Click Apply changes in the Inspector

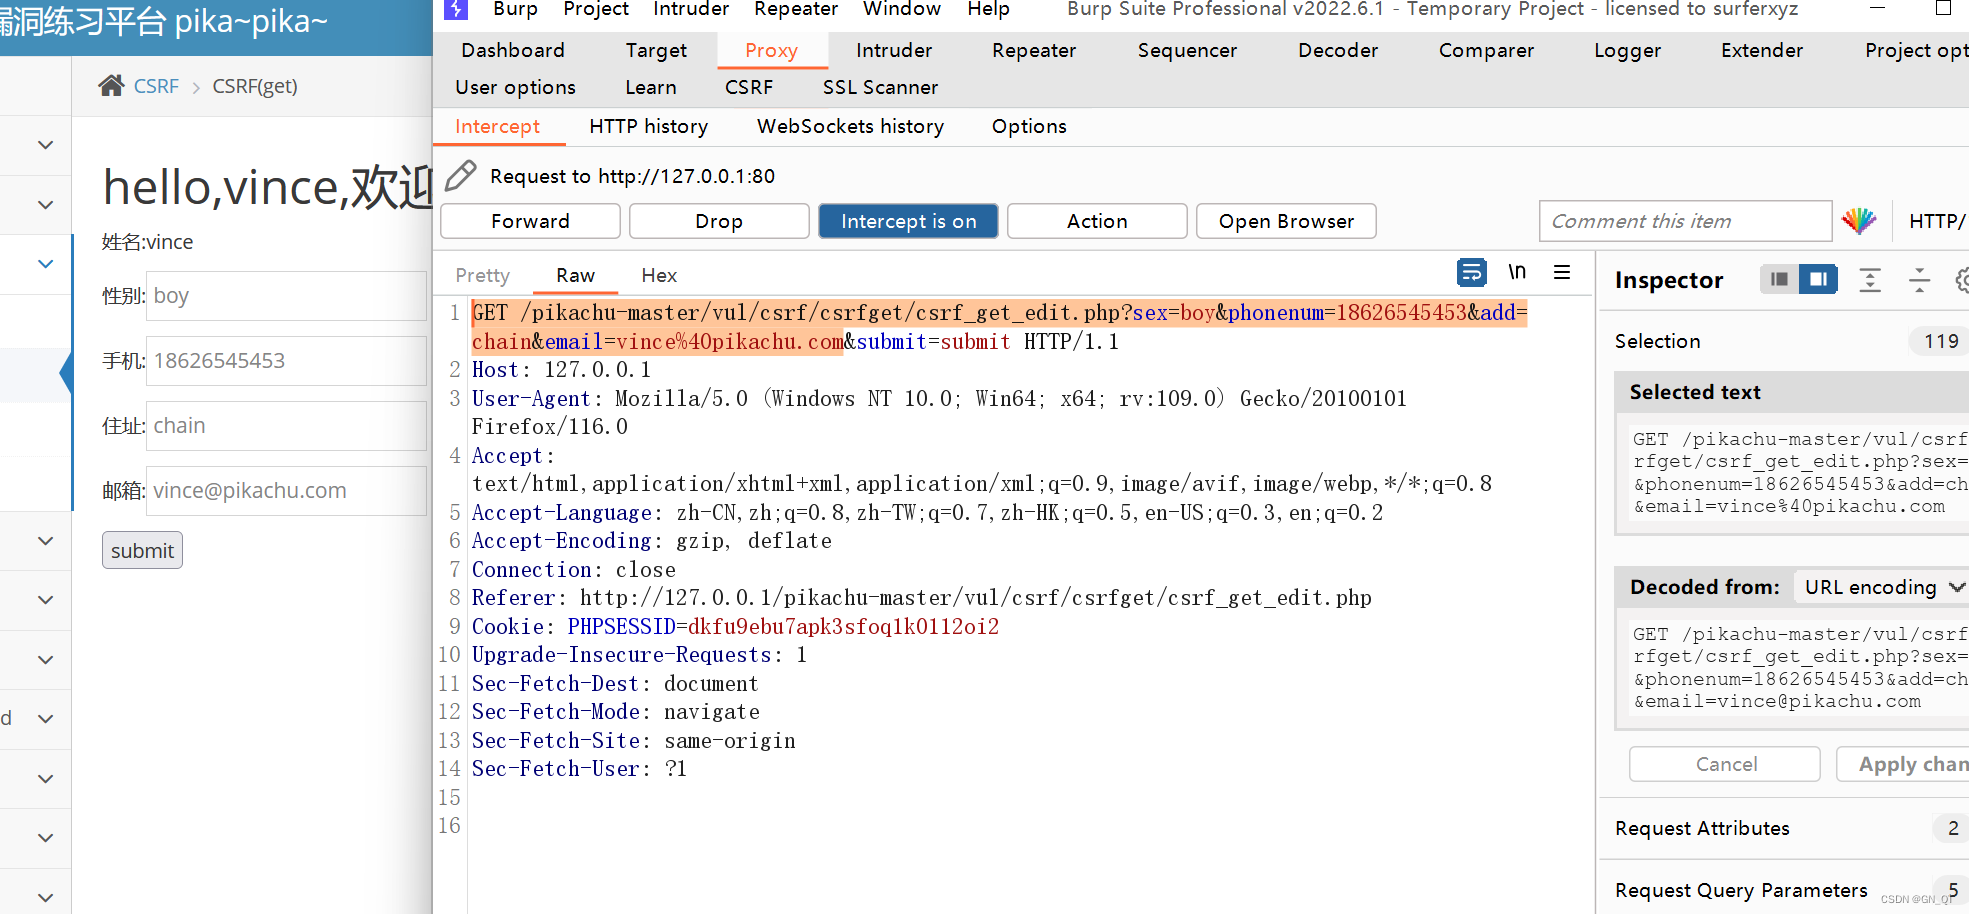pos(1903,764)
